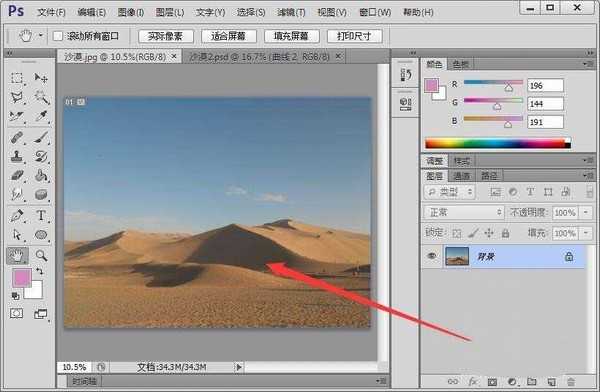Reset default foreground and background colors
The image size is (600, 392).
coord(15,296)
